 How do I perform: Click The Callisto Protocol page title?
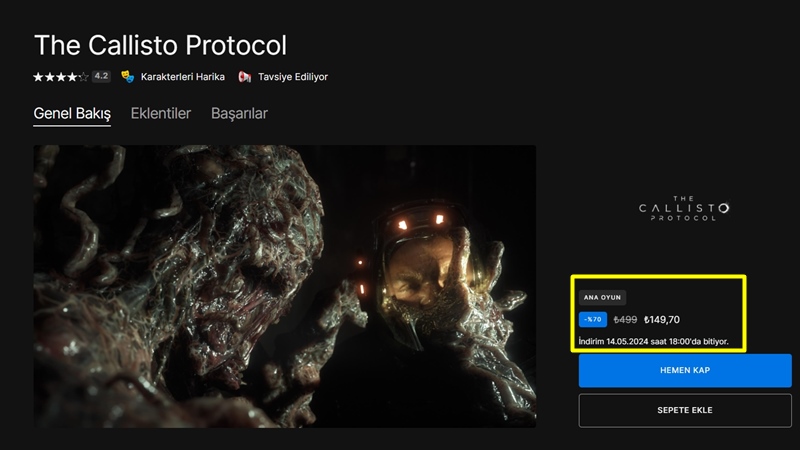click(160, 45)
